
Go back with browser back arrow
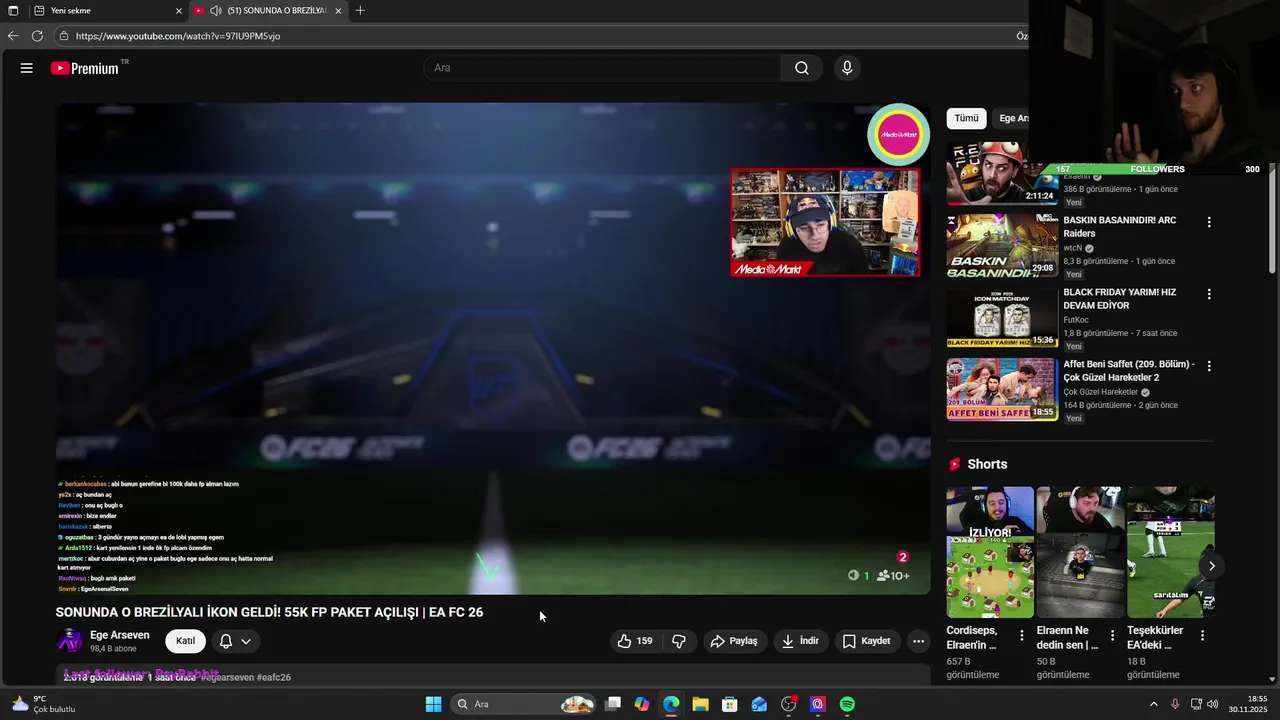[13, 36]
